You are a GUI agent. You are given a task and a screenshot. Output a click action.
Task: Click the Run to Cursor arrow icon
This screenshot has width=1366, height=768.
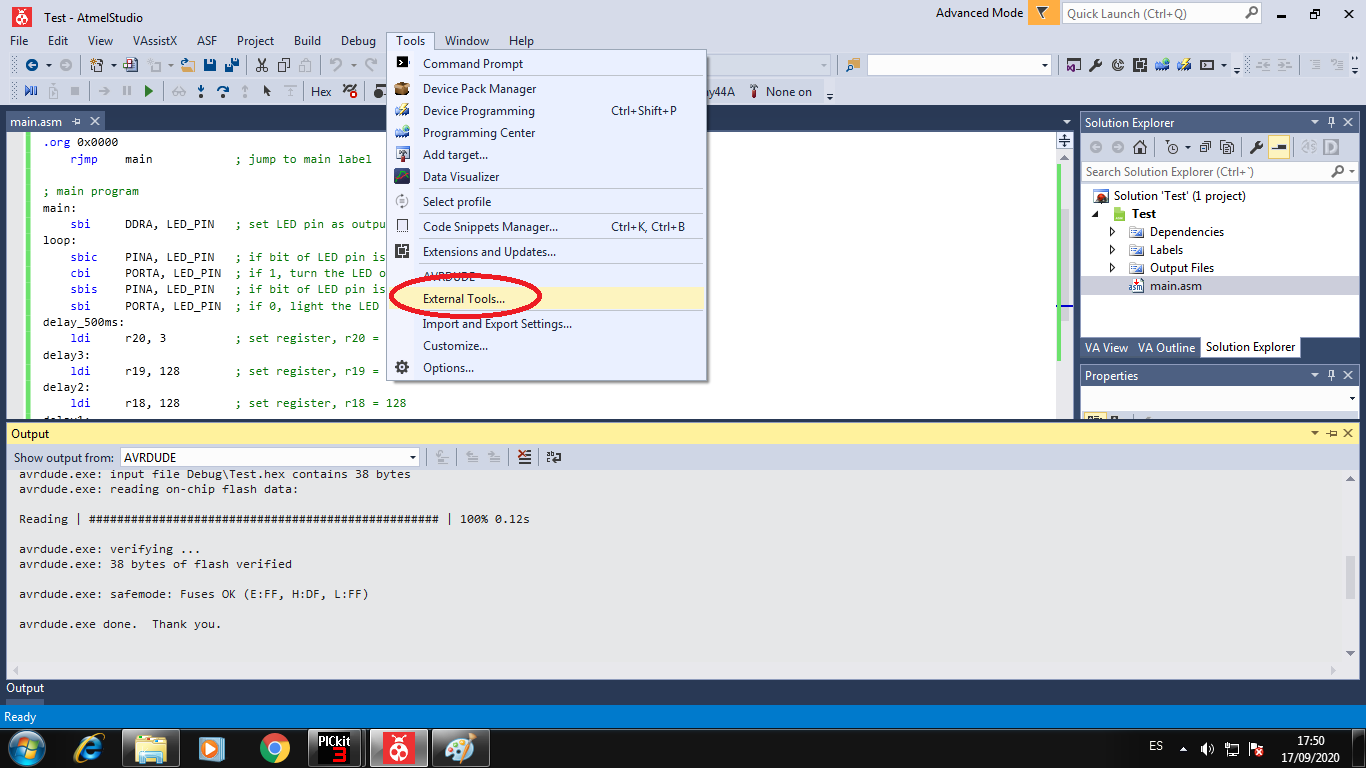(267, 91)
